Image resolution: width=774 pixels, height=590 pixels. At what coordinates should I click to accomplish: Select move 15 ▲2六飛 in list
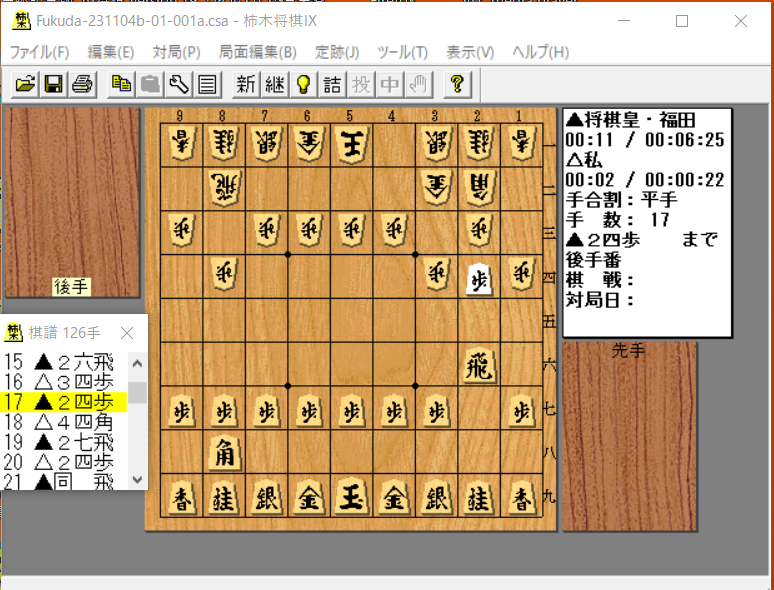pyautogui.click(x=64, y=362)
